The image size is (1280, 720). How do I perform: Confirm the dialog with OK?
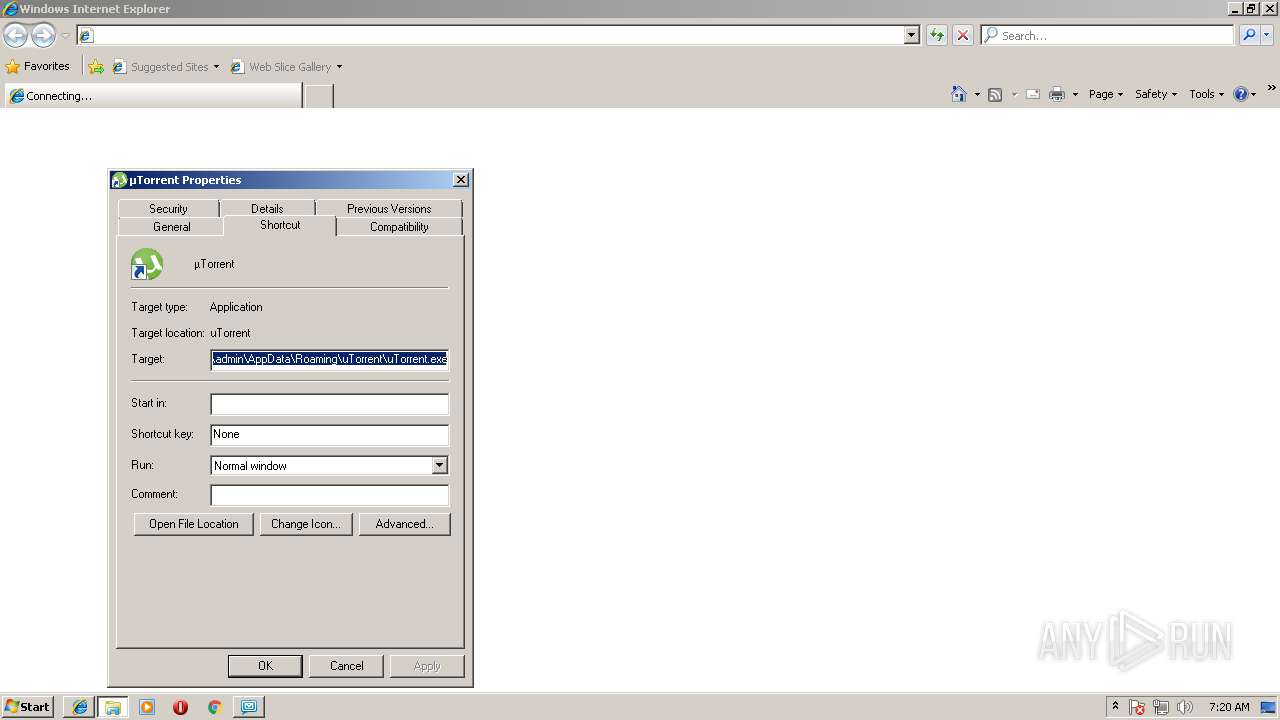265,666
